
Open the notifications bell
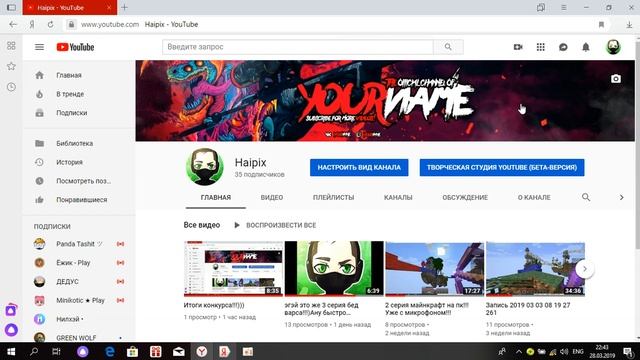pyautogui.click(x=586, y=47)
